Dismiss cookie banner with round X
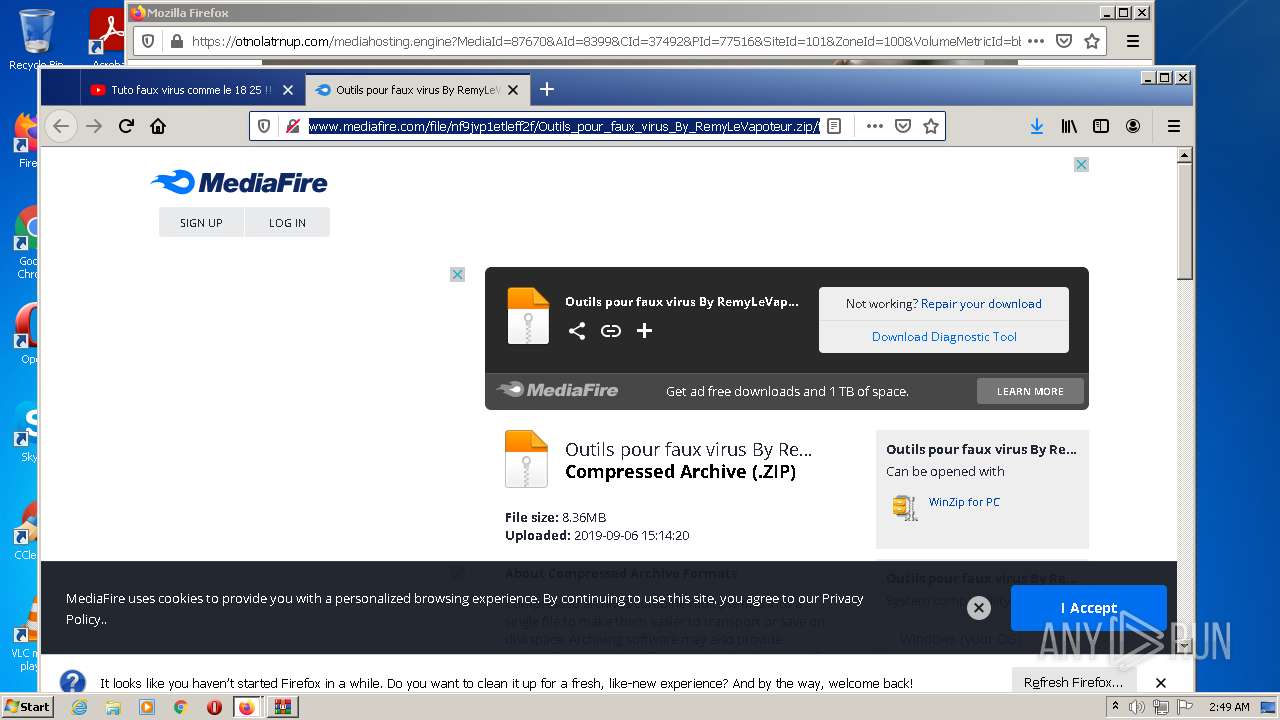1280x720 pixels. 979,607
